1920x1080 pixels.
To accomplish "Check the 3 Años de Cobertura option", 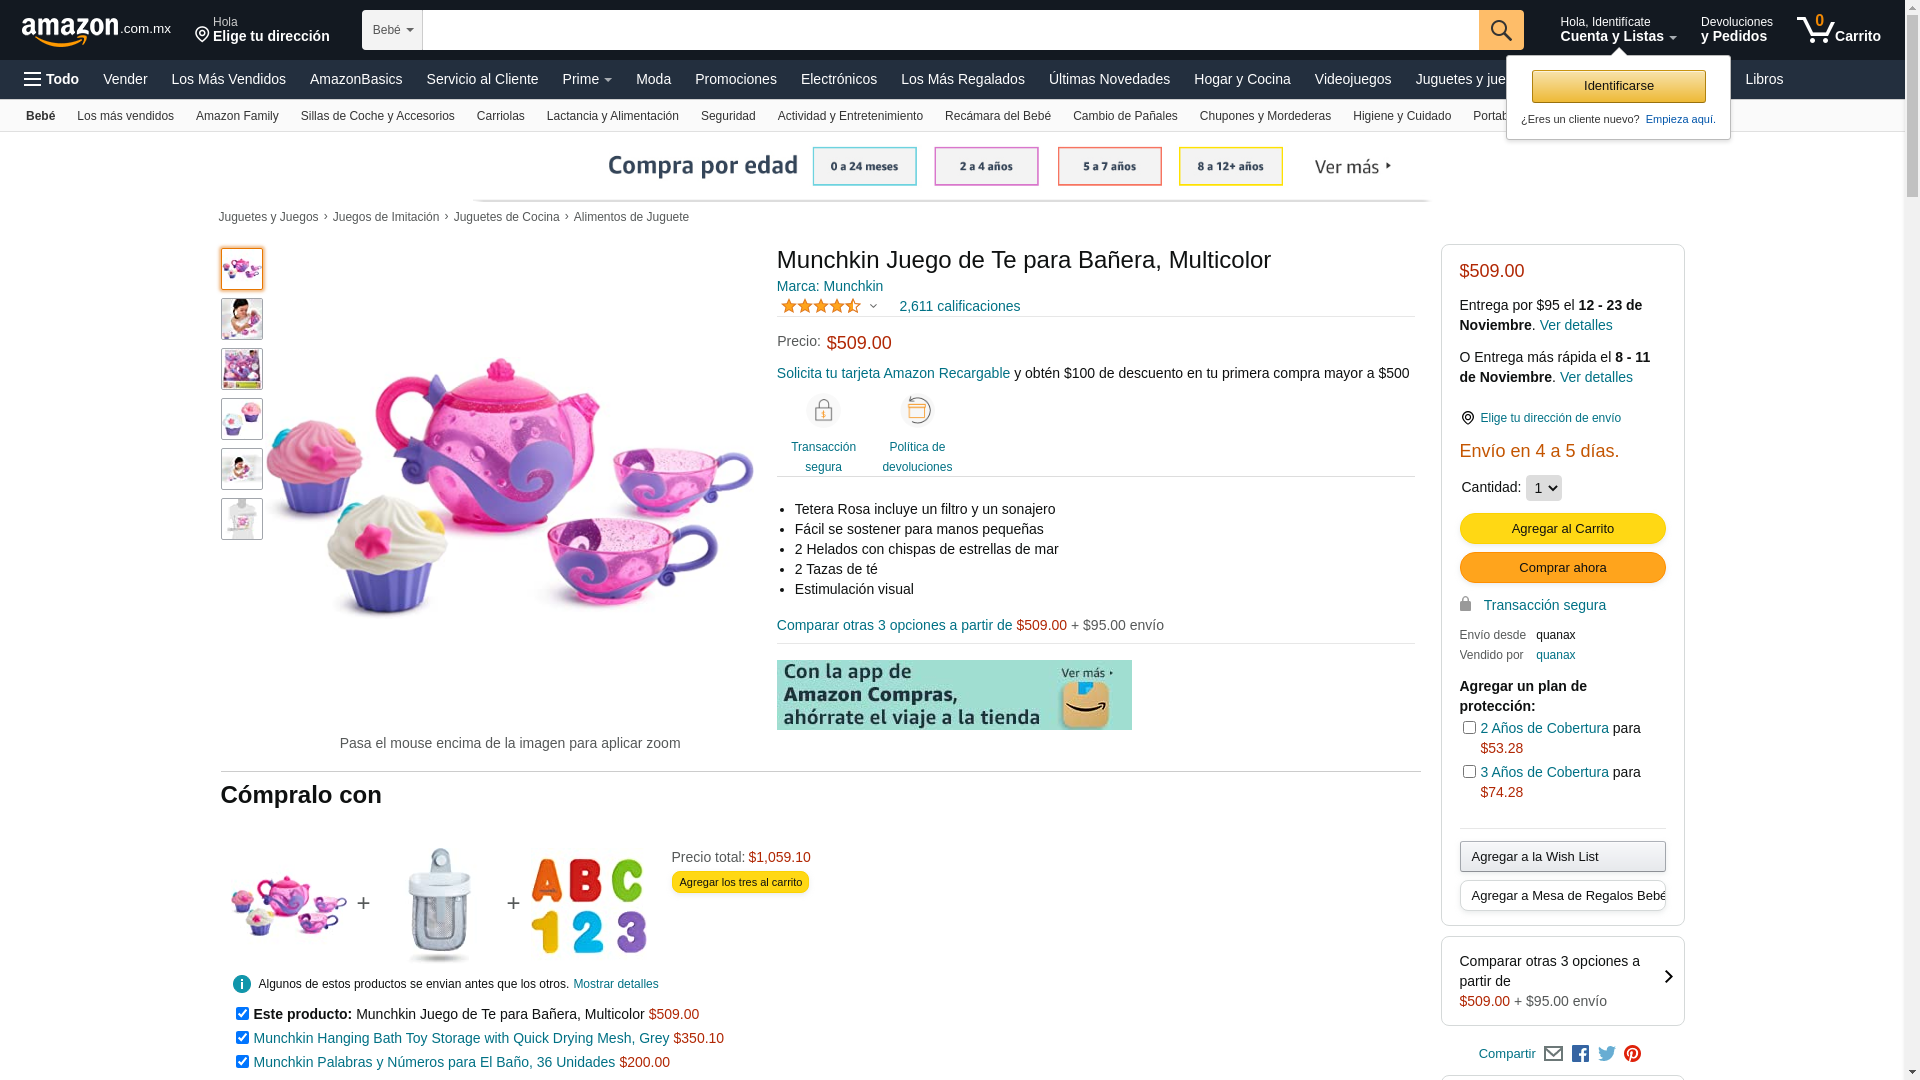I will [1469, 772].
